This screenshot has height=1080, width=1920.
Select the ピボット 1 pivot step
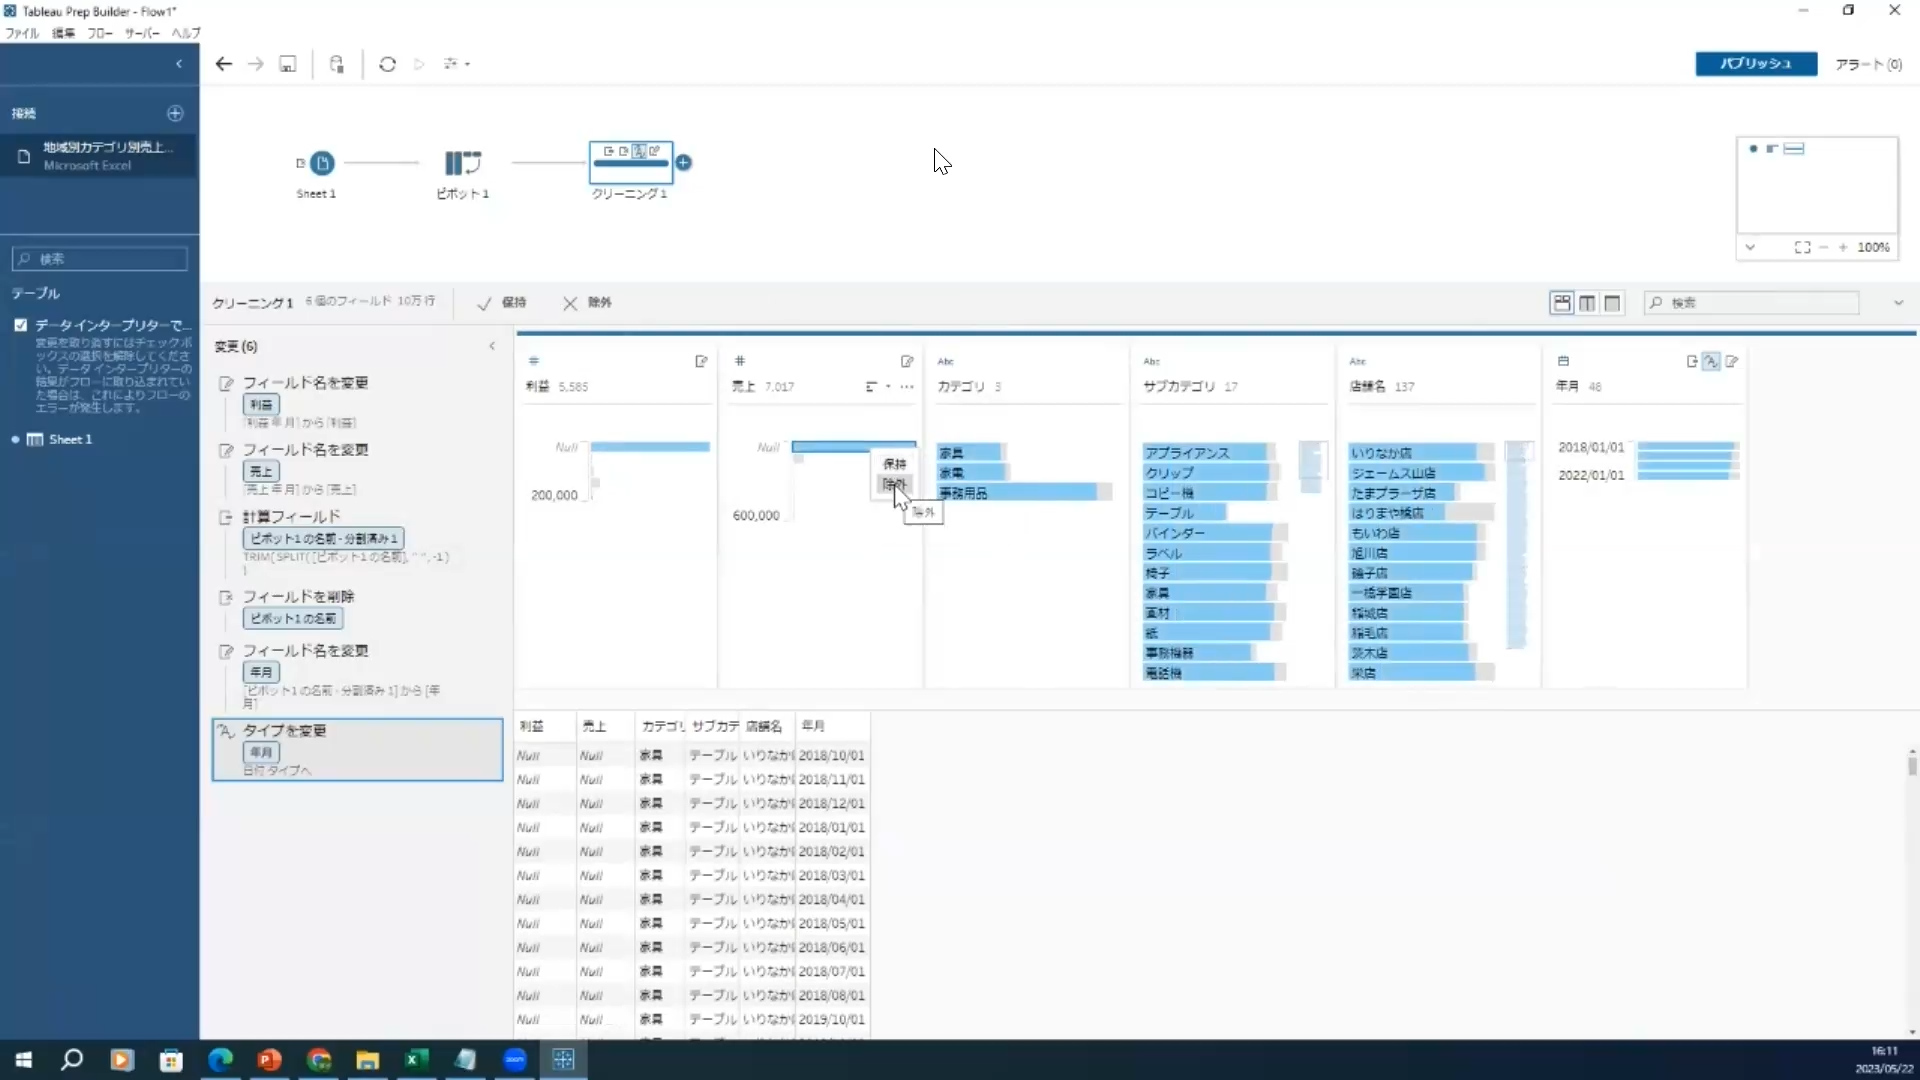(462, 163)
